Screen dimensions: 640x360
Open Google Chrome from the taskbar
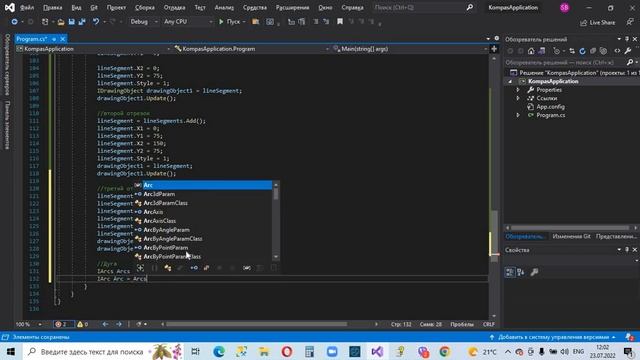point(445,351)
